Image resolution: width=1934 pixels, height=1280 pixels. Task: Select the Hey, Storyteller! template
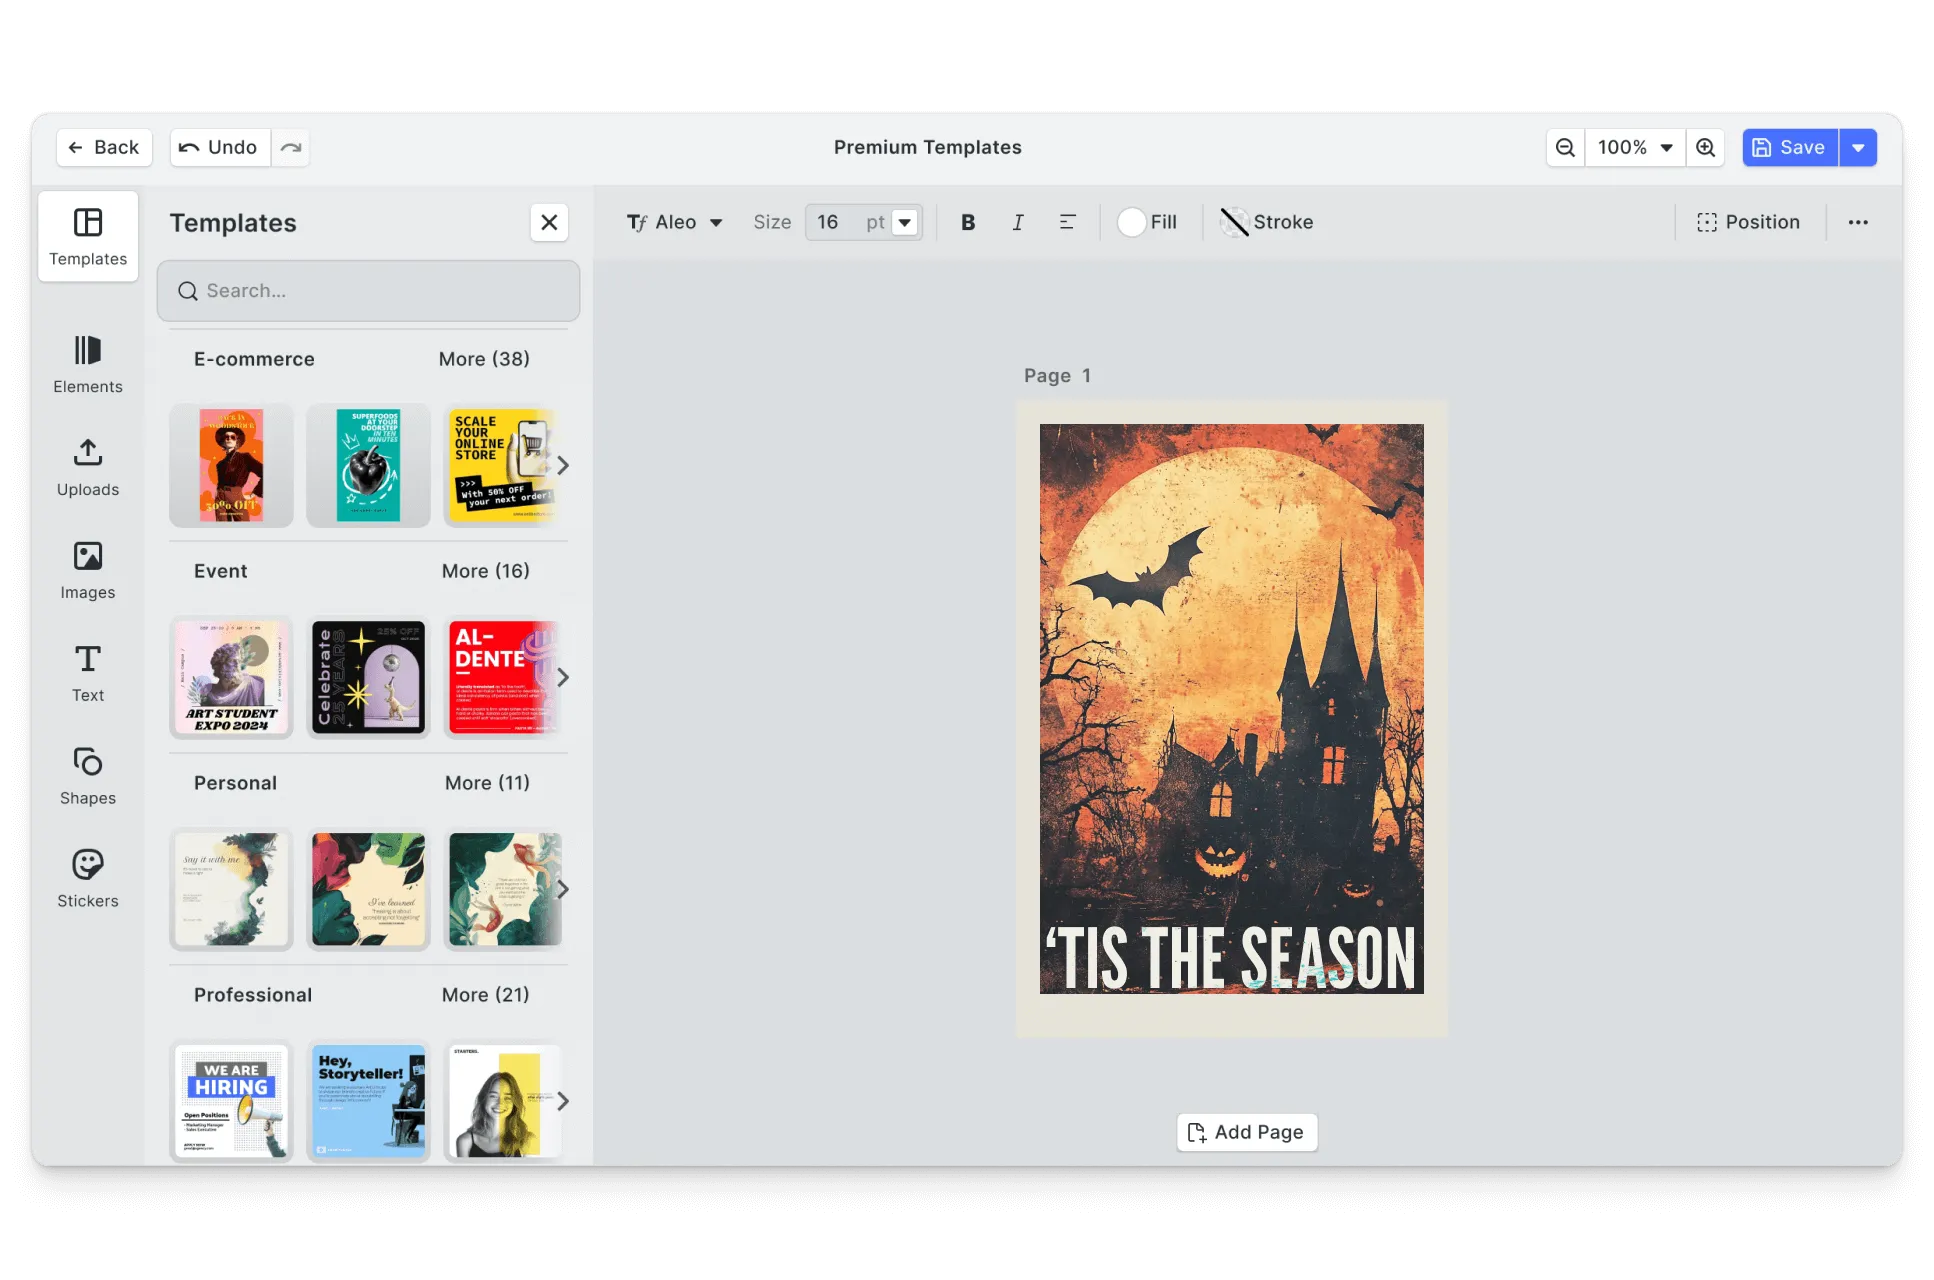[368, 1101]
